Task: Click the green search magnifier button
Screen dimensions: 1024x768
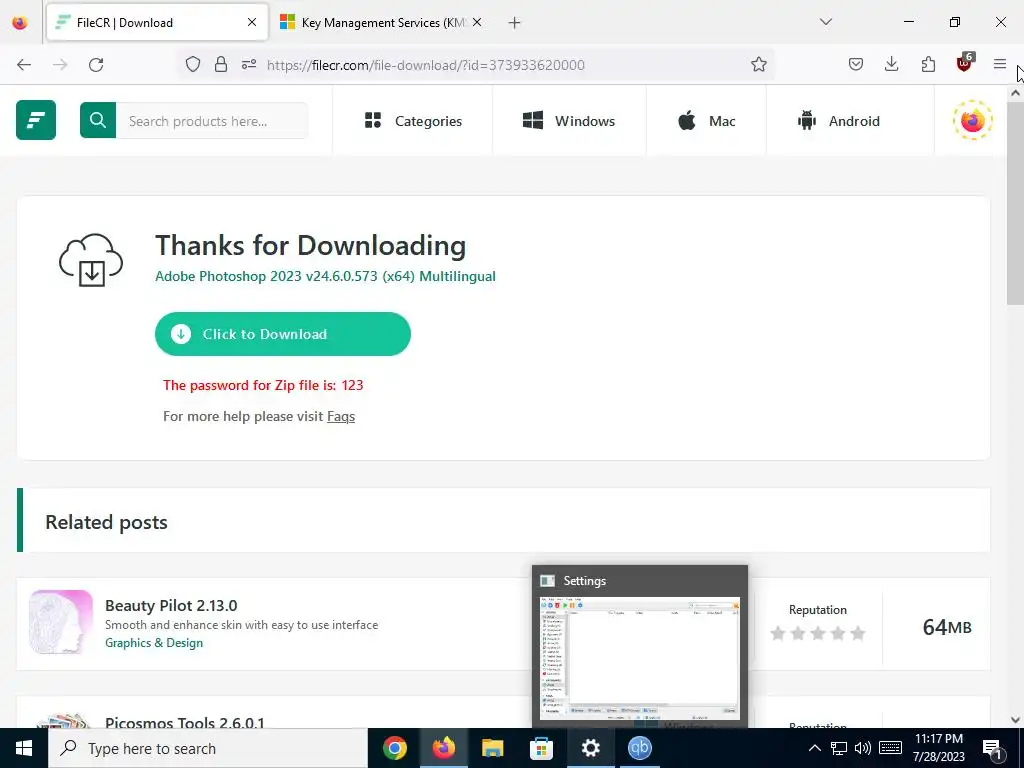Action: point(98,120)
